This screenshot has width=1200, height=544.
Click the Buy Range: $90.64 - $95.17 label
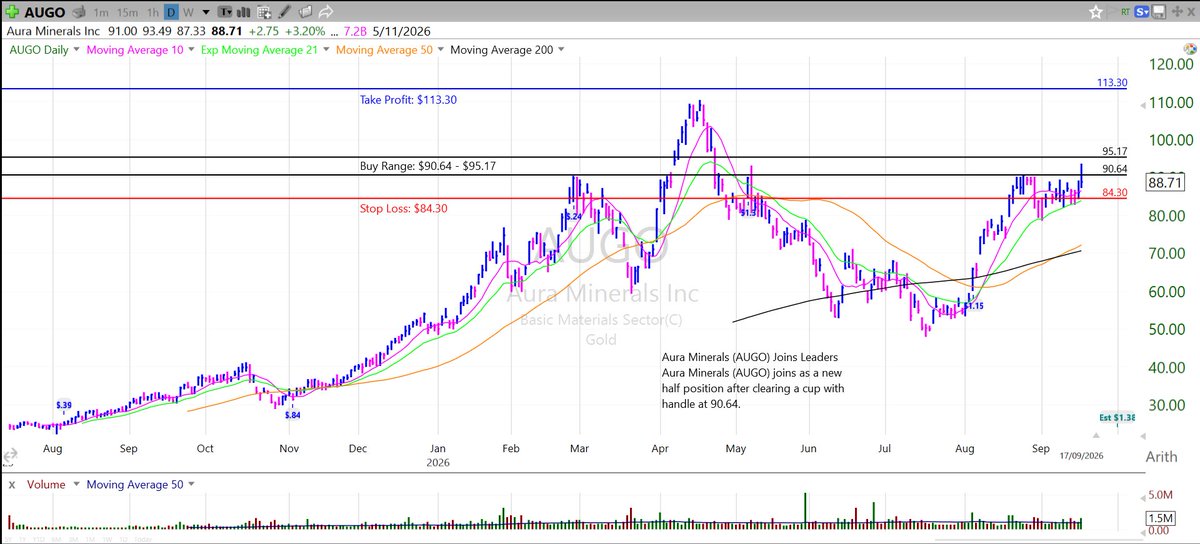(427, 166)
